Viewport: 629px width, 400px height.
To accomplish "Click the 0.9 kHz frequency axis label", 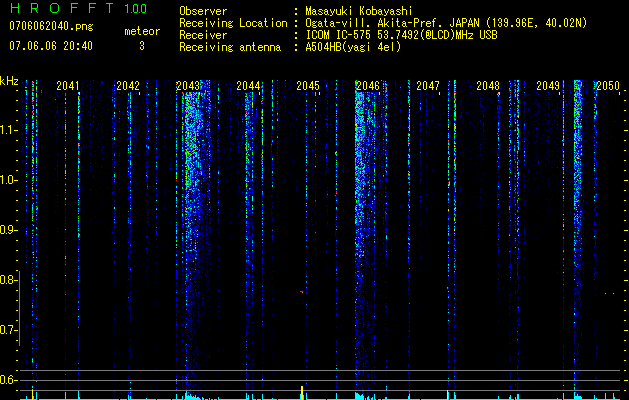I will (8, 230).
